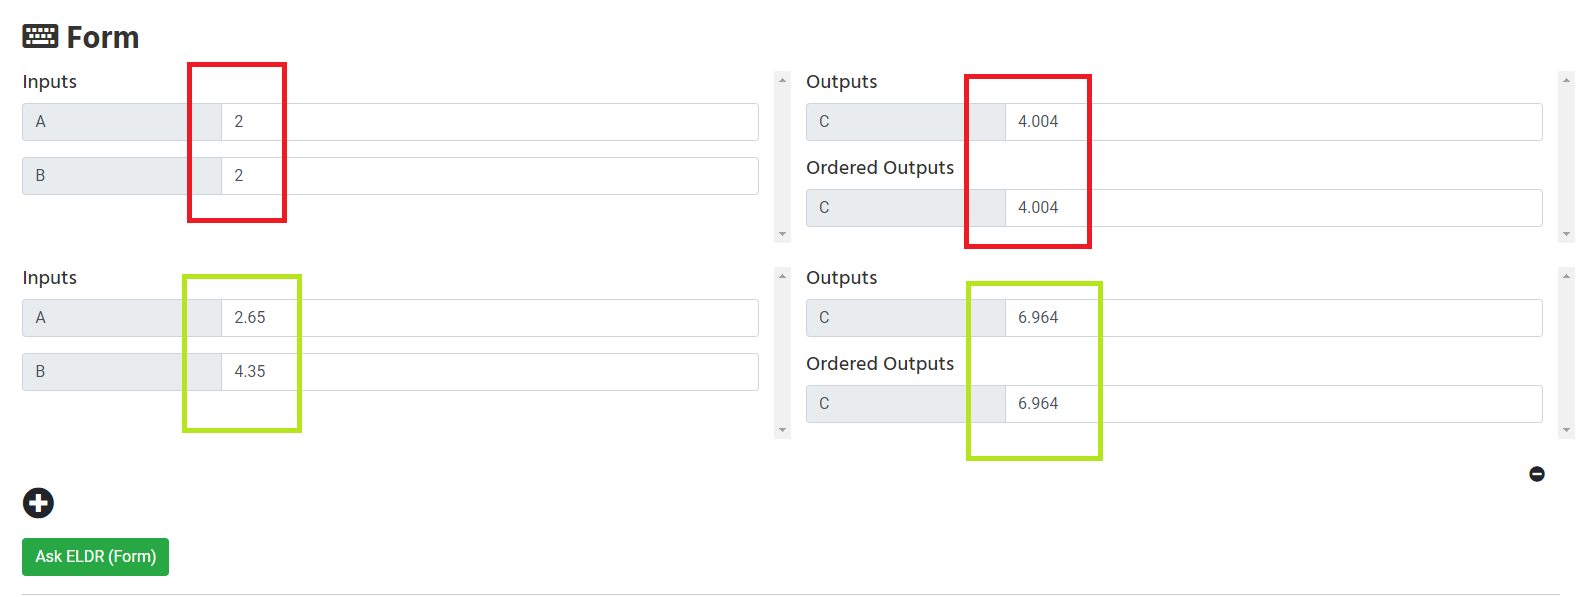Click the keyboard icon beside Form heading

tap(40, 37)
